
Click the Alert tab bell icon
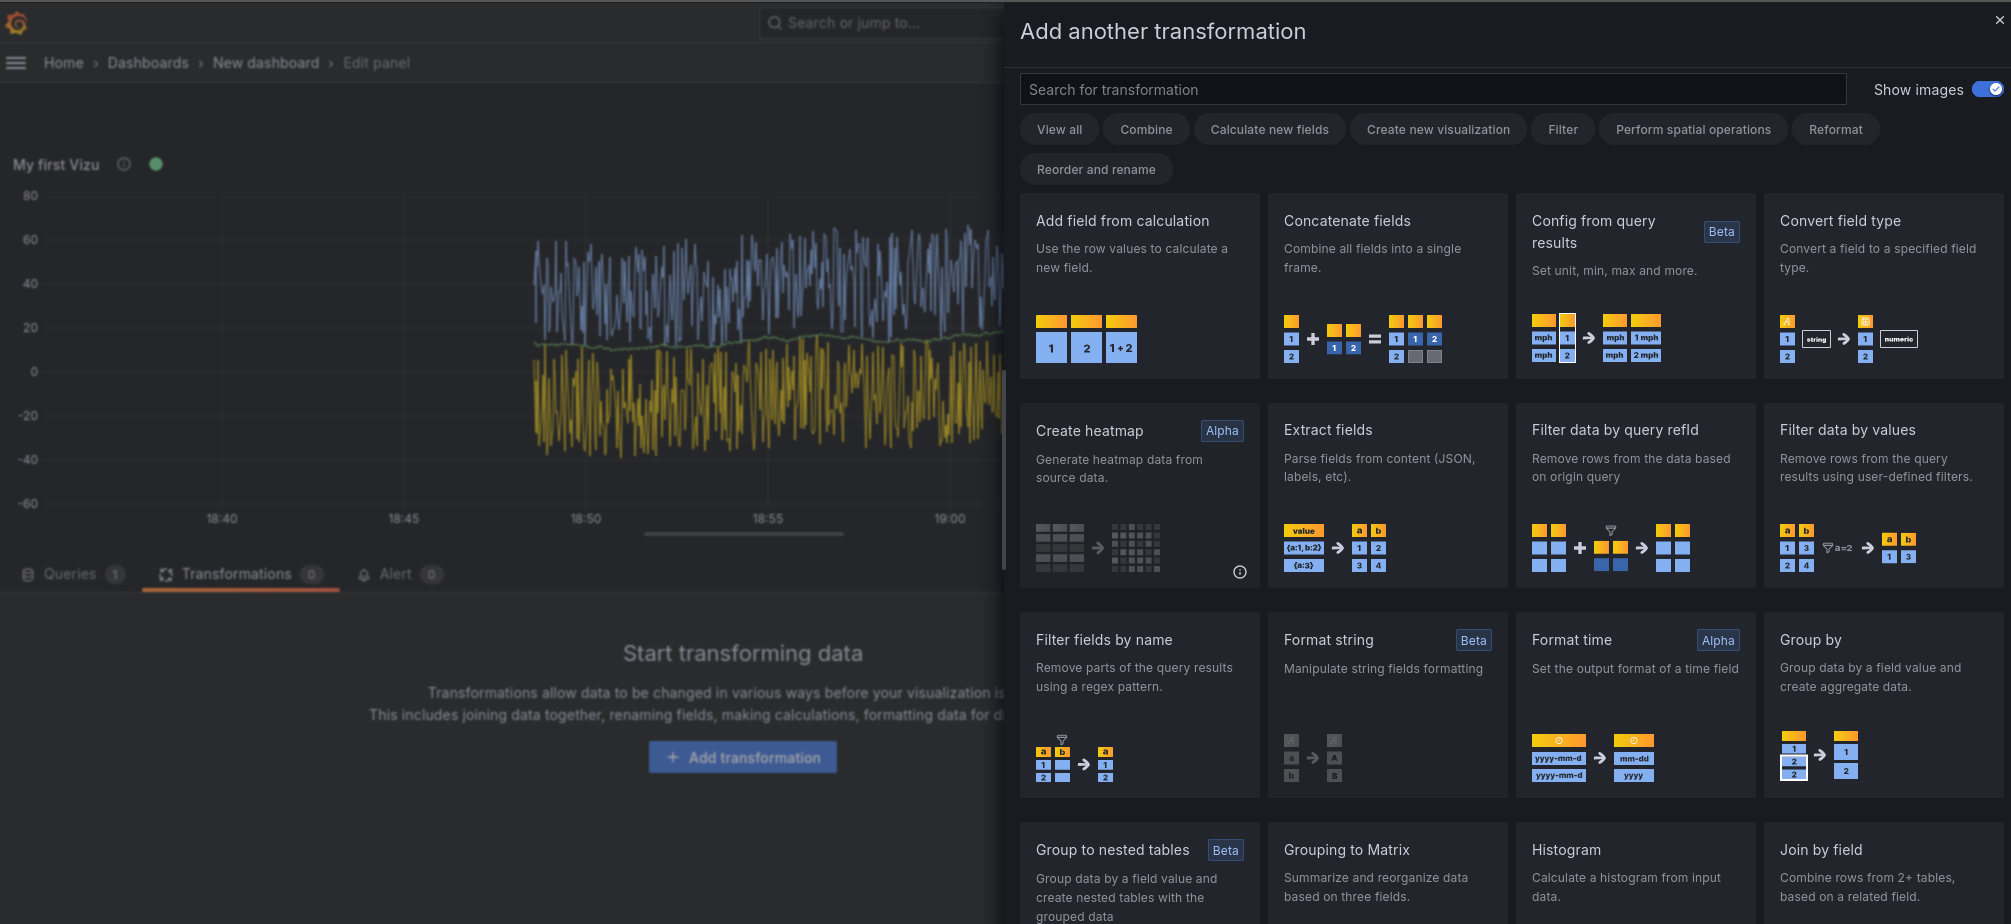pos(364,575)
